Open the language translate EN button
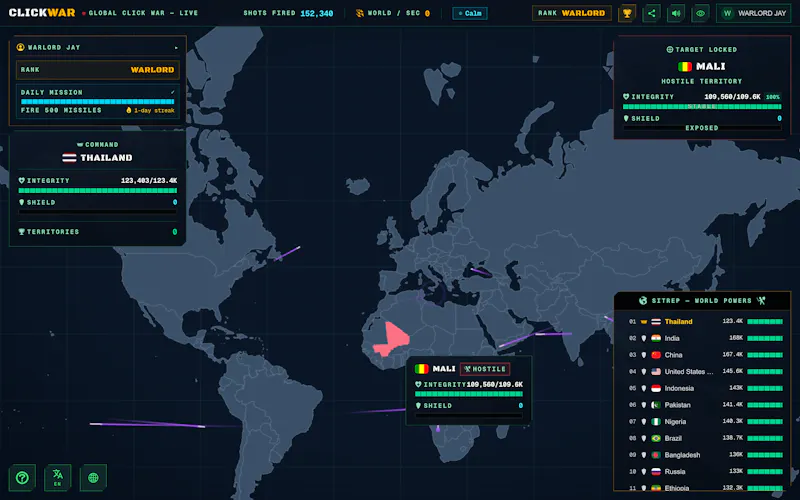 tap(58, 478)
